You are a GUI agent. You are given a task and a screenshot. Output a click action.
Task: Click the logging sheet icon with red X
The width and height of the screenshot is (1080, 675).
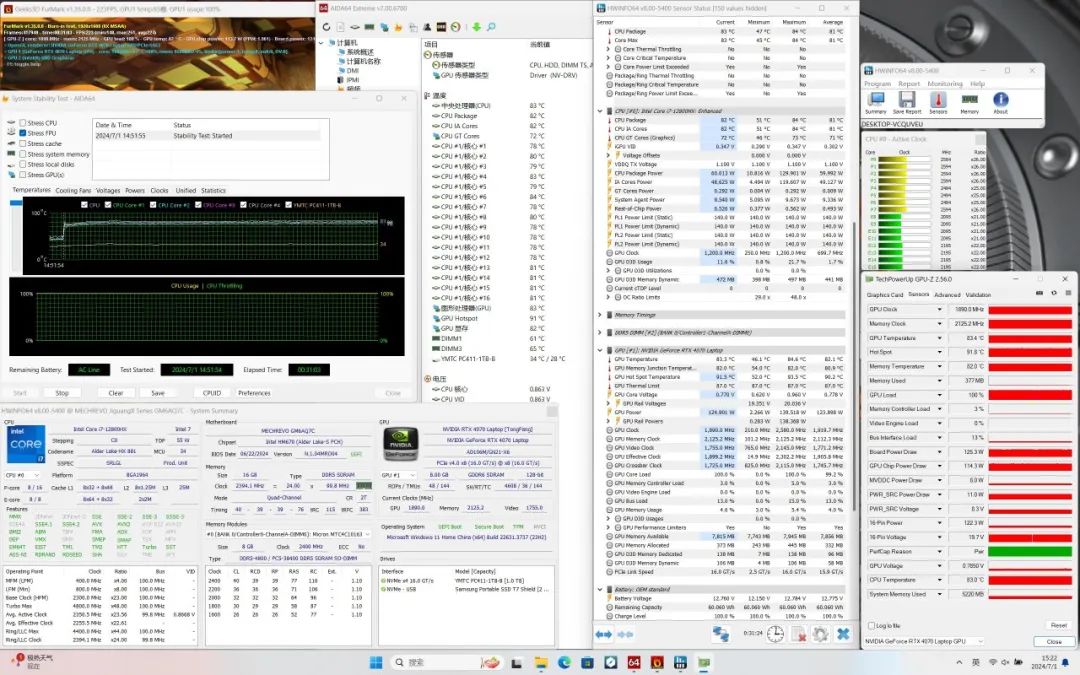(x=798, y=634)
